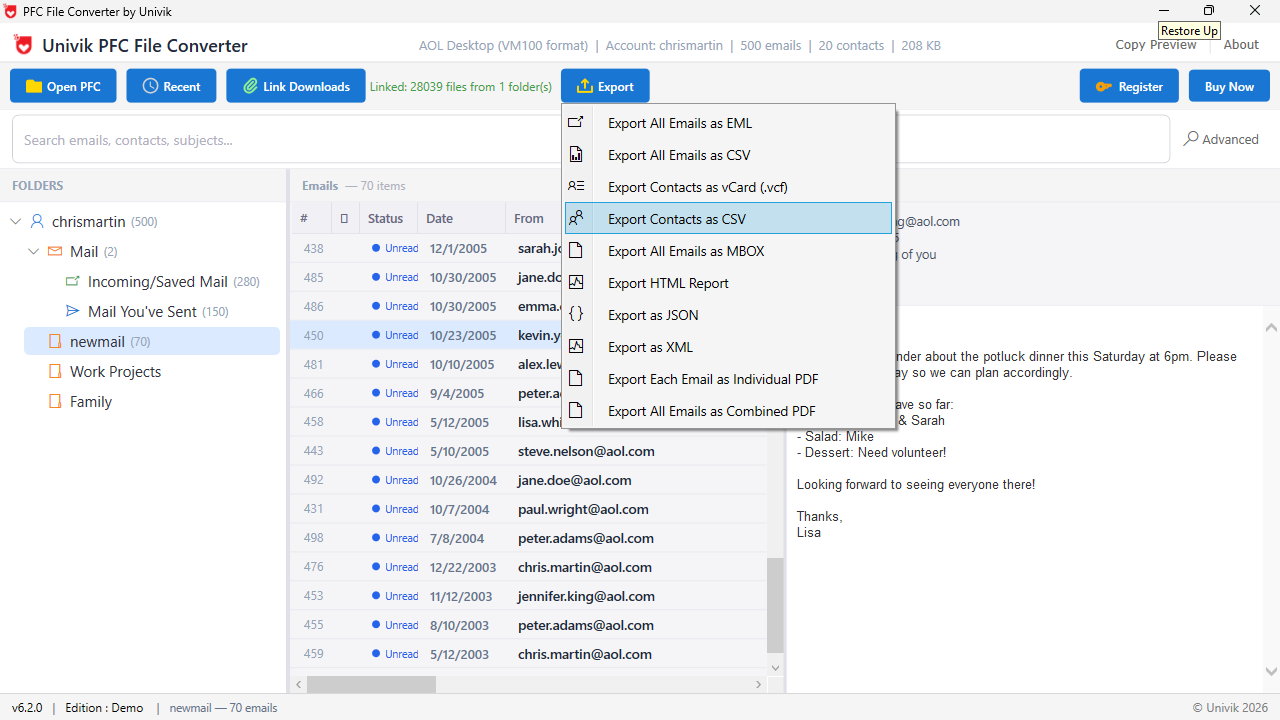The width and height of the screenshot is (1280, 720).
Task: Click the Mail You've Sent paper-plane icon
Action: 72,311
